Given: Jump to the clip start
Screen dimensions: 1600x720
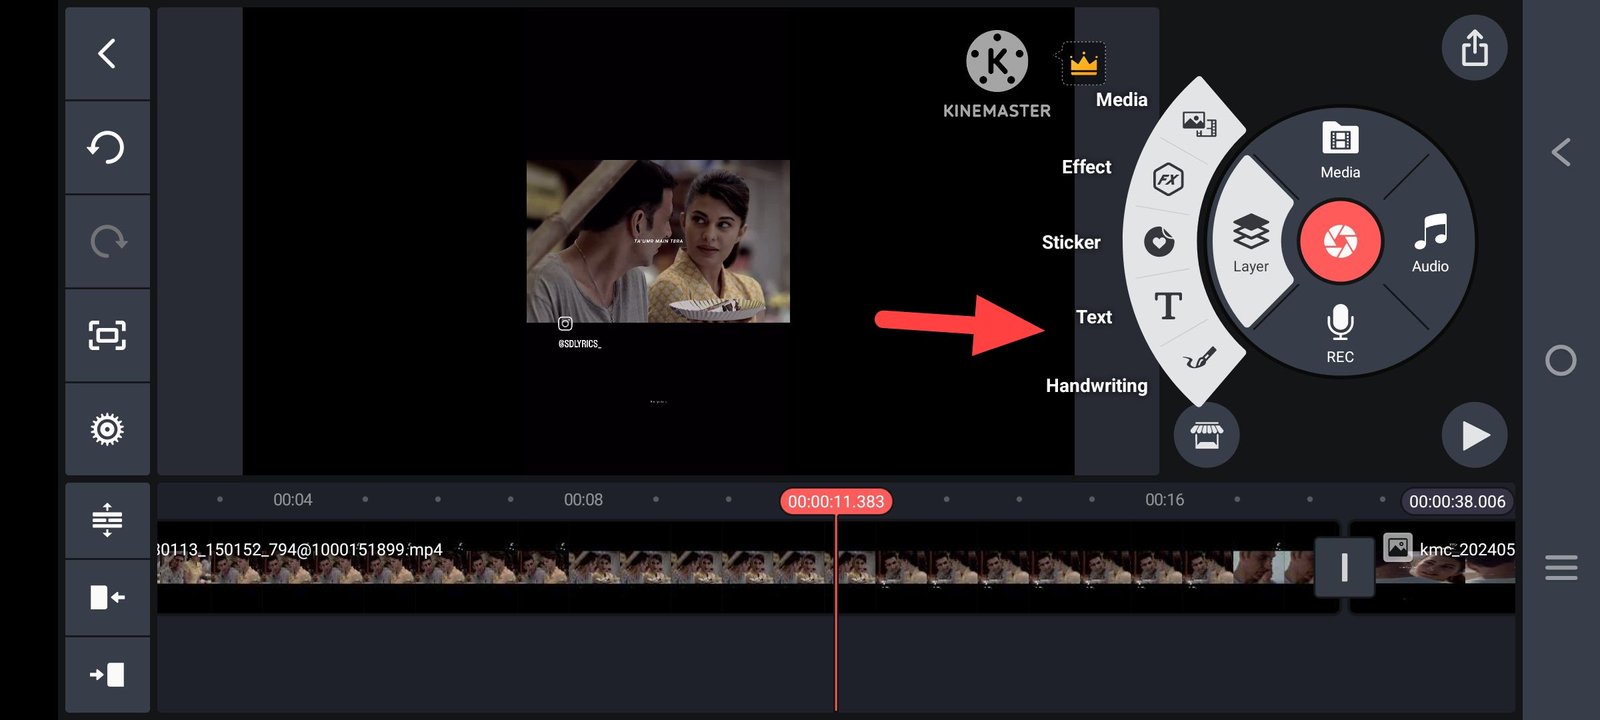Looking at the screenshot, I should [107, 598].
